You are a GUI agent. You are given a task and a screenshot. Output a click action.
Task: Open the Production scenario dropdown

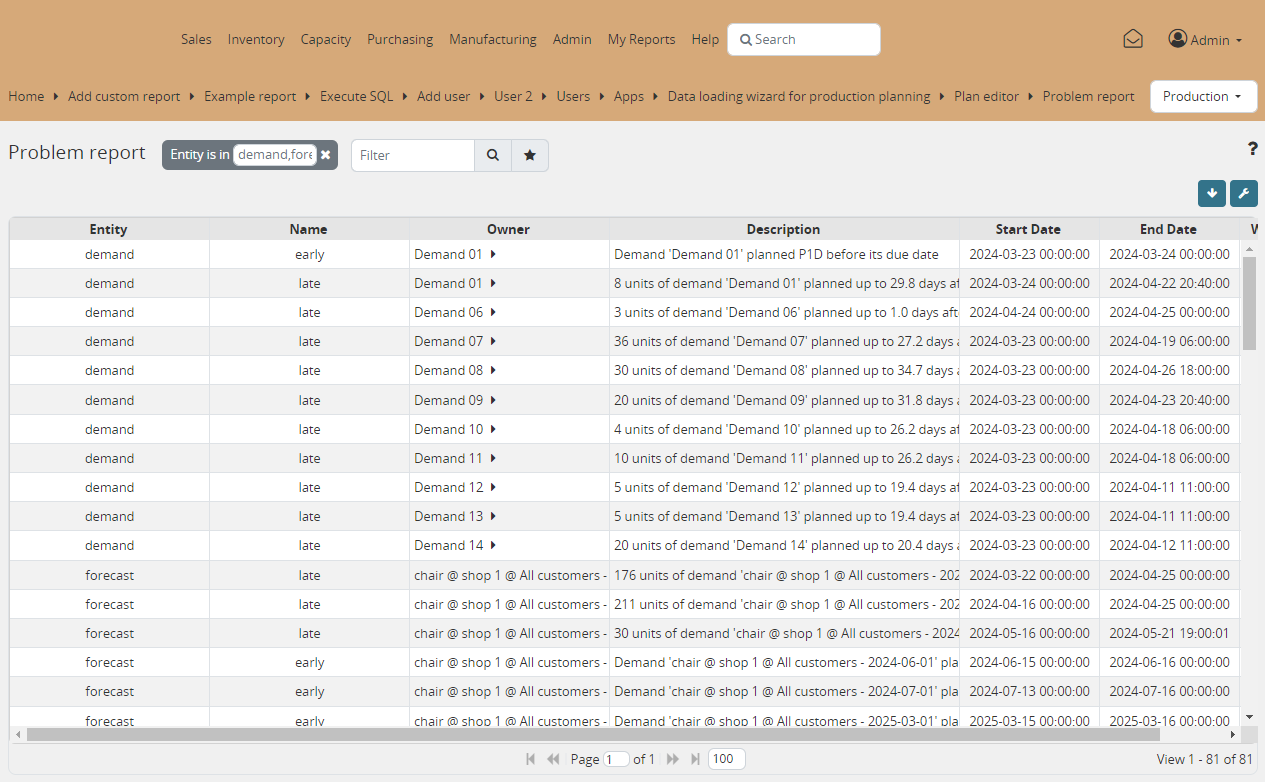coord(1203,96)
